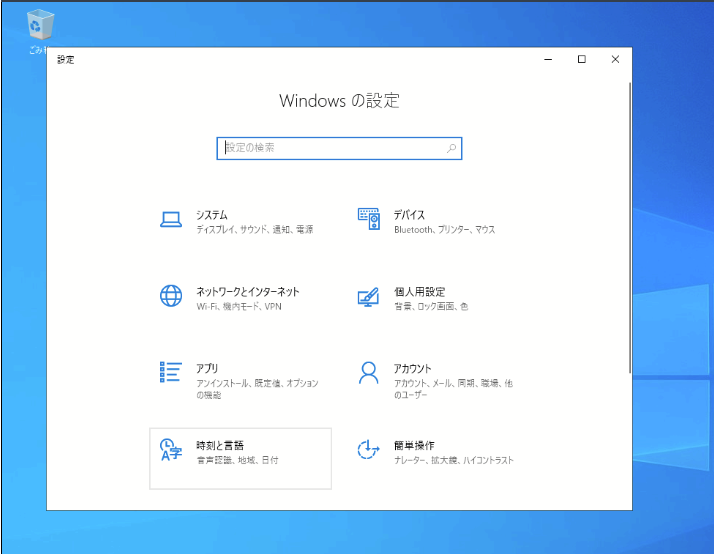Click the Settings window vertical scrollbar
This screenshot has width=714, height=554.
629,228
